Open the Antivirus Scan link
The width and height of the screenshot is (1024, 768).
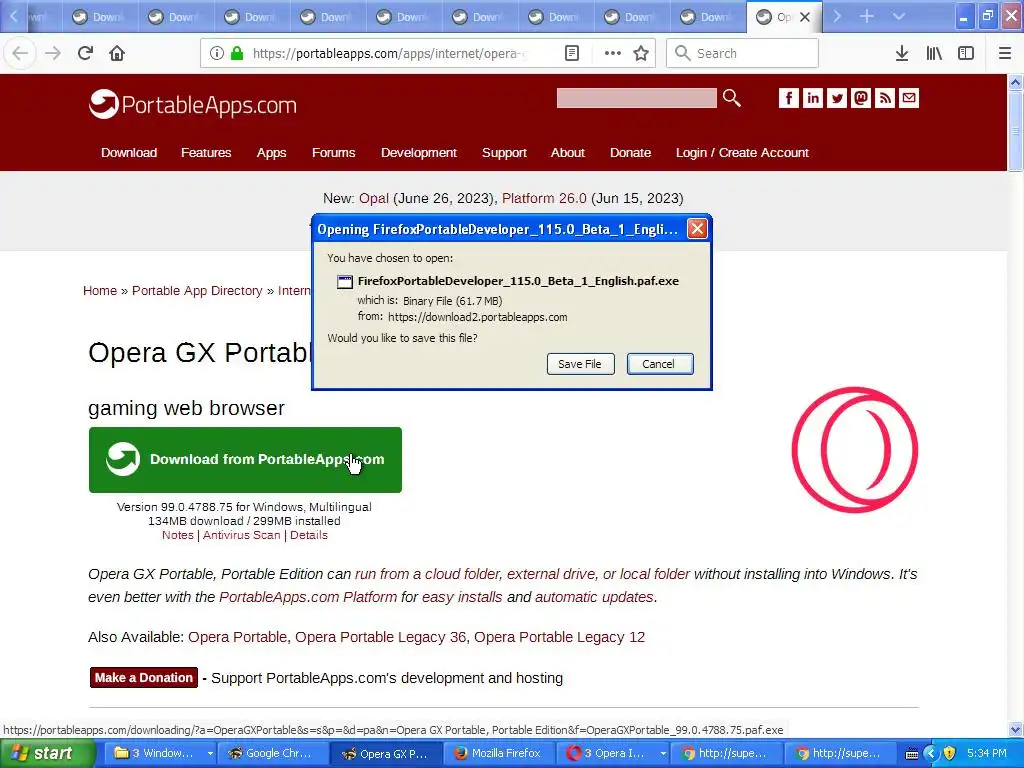[242, 535]
